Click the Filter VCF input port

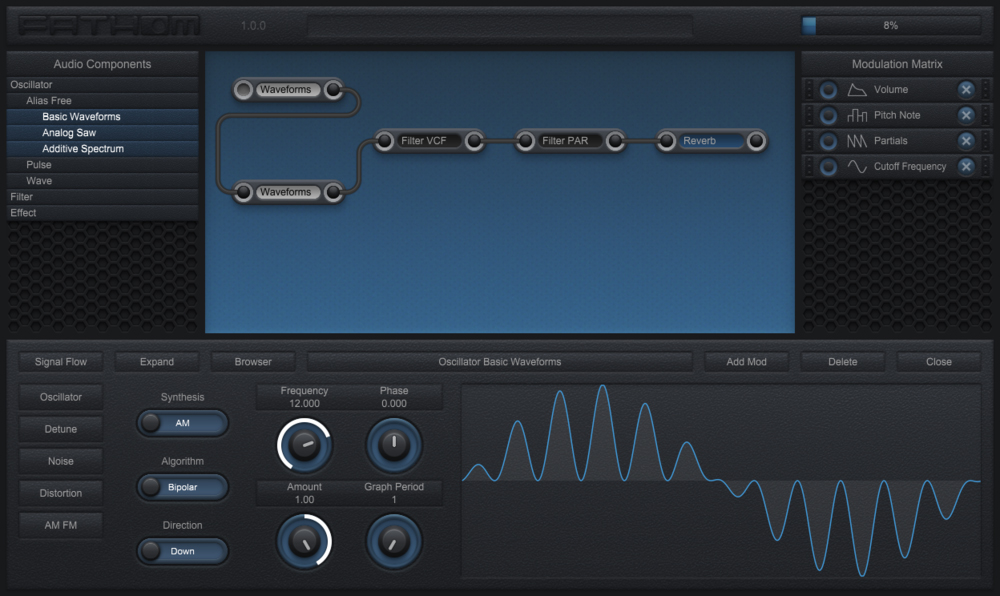click(385, 141)
